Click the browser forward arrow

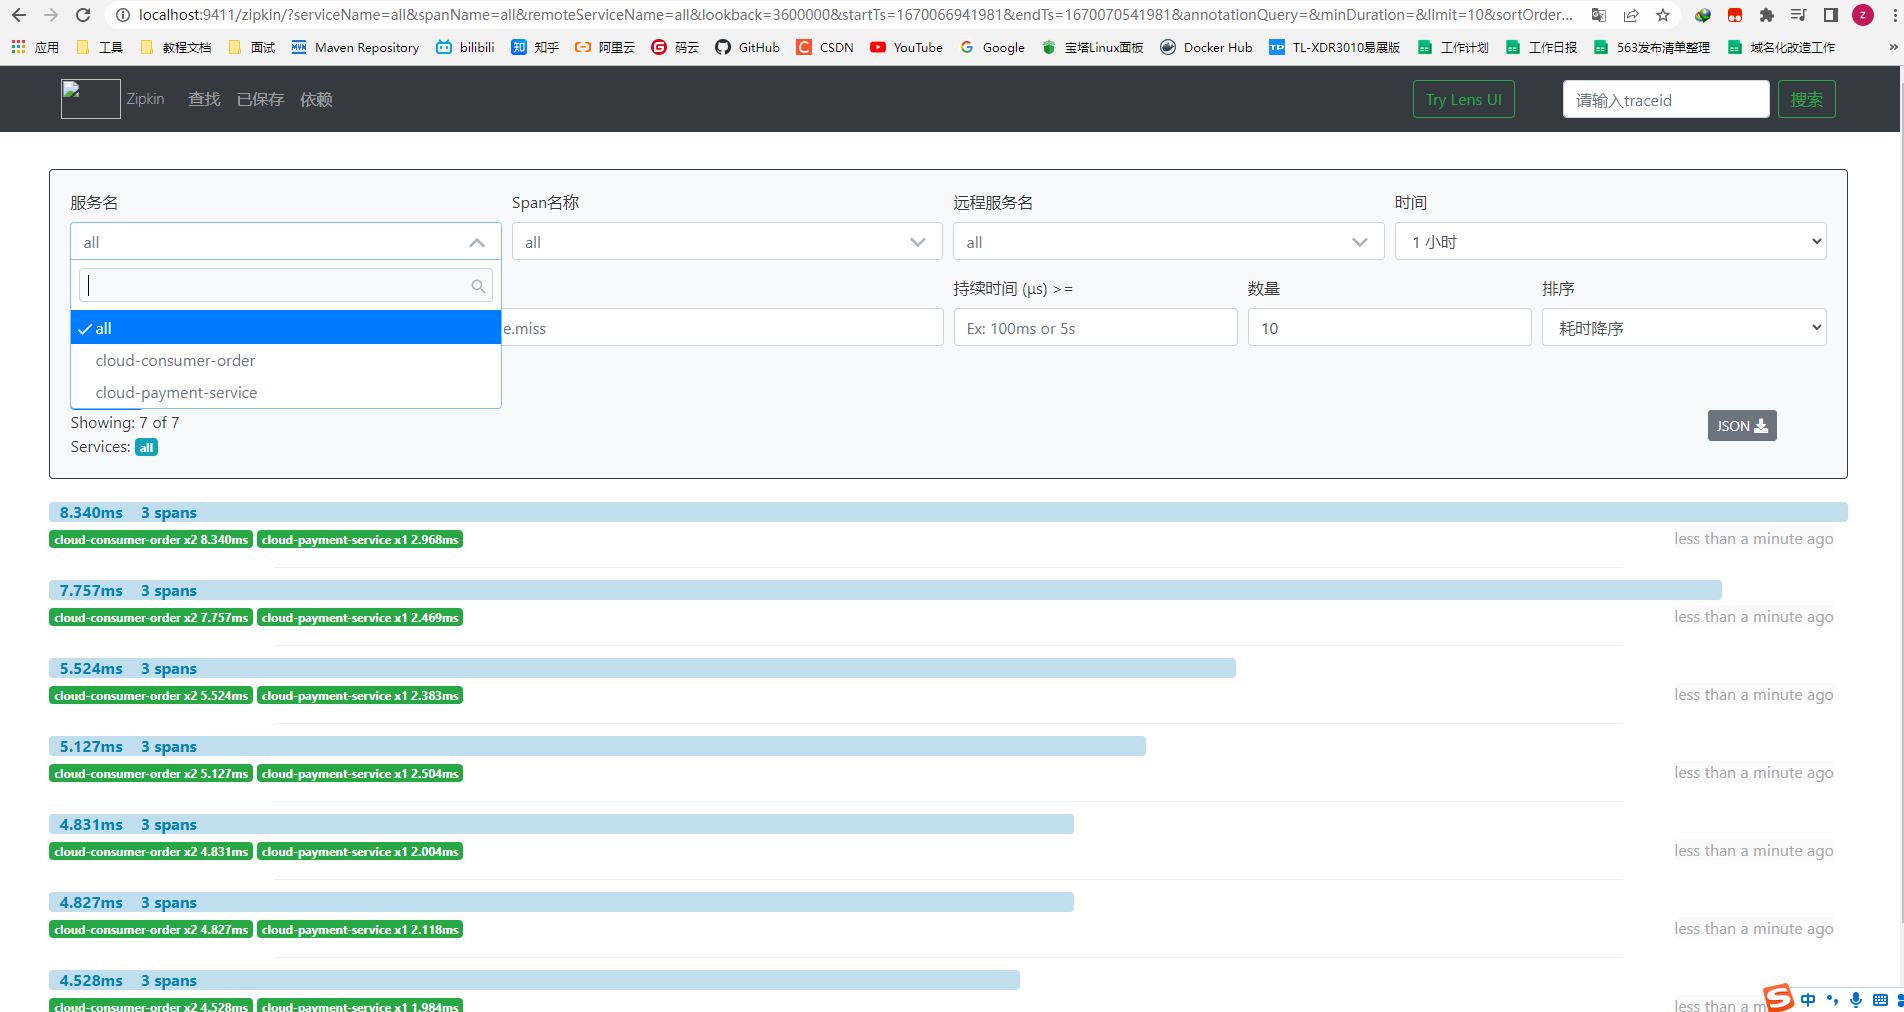click(51, 15)
